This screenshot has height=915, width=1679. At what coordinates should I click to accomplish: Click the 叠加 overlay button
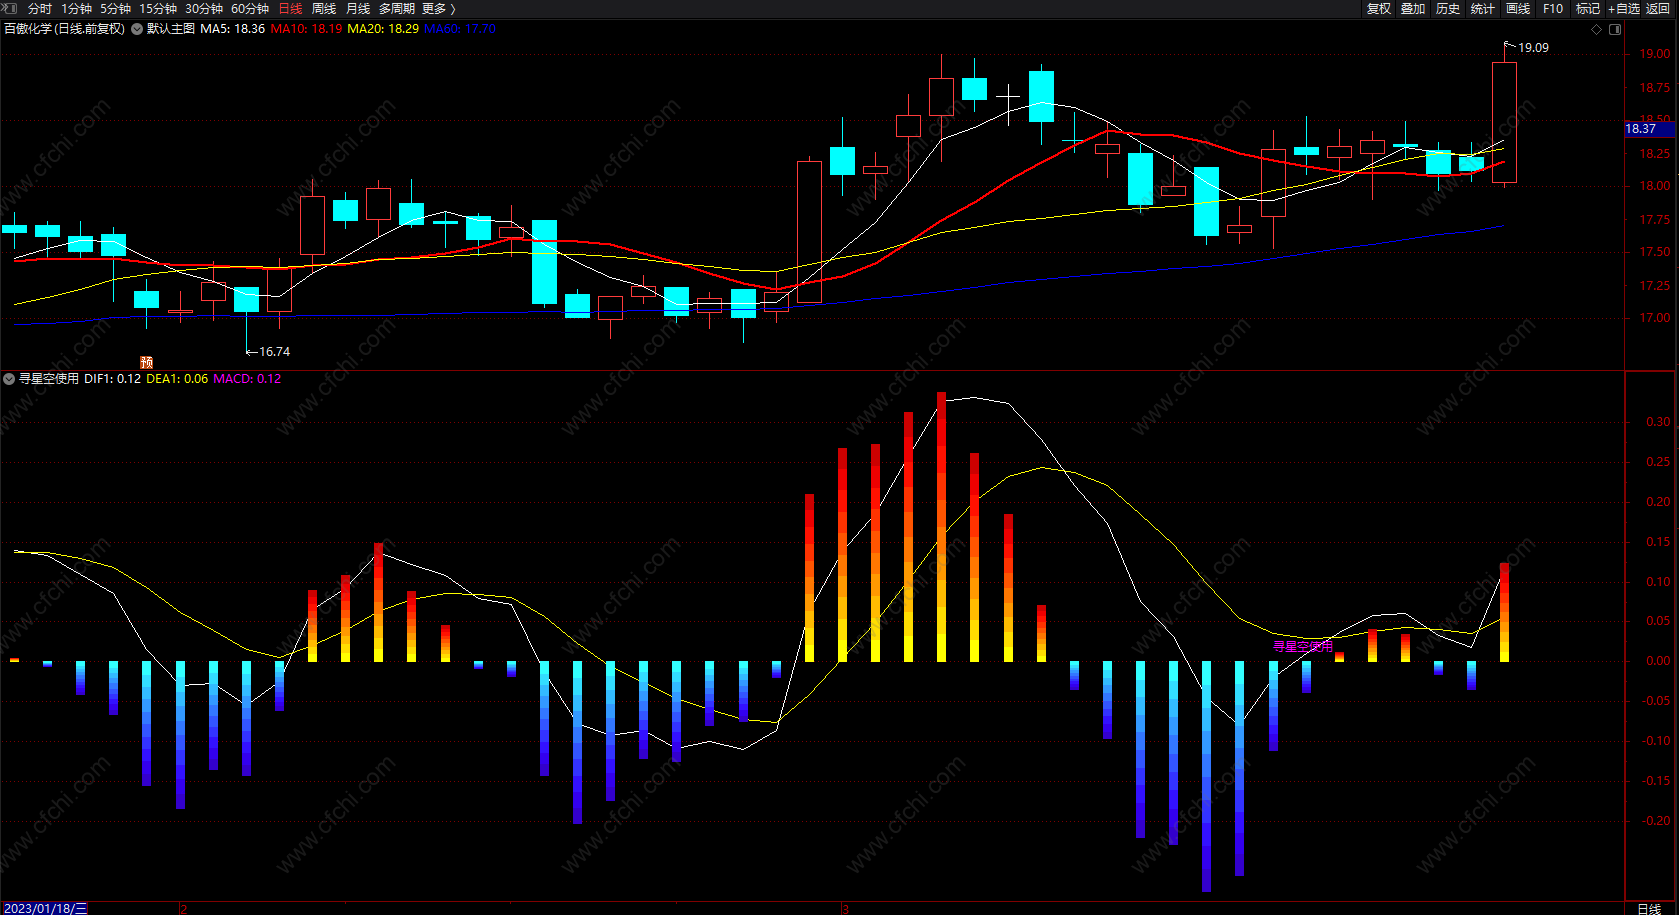(x=1413, y=9)
